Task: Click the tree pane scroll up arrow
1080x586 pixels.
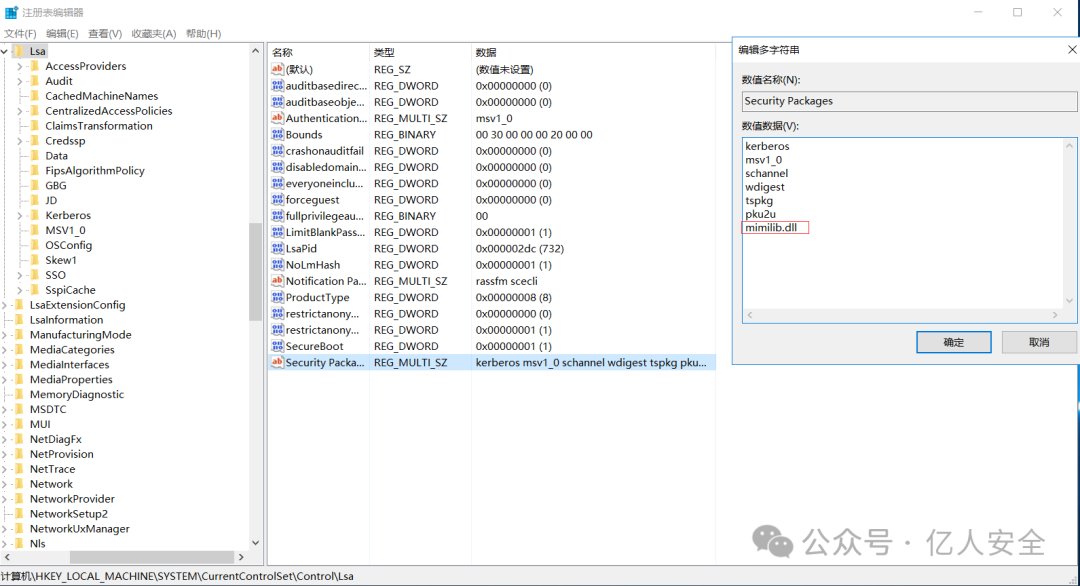Action: tap(256, 51)
